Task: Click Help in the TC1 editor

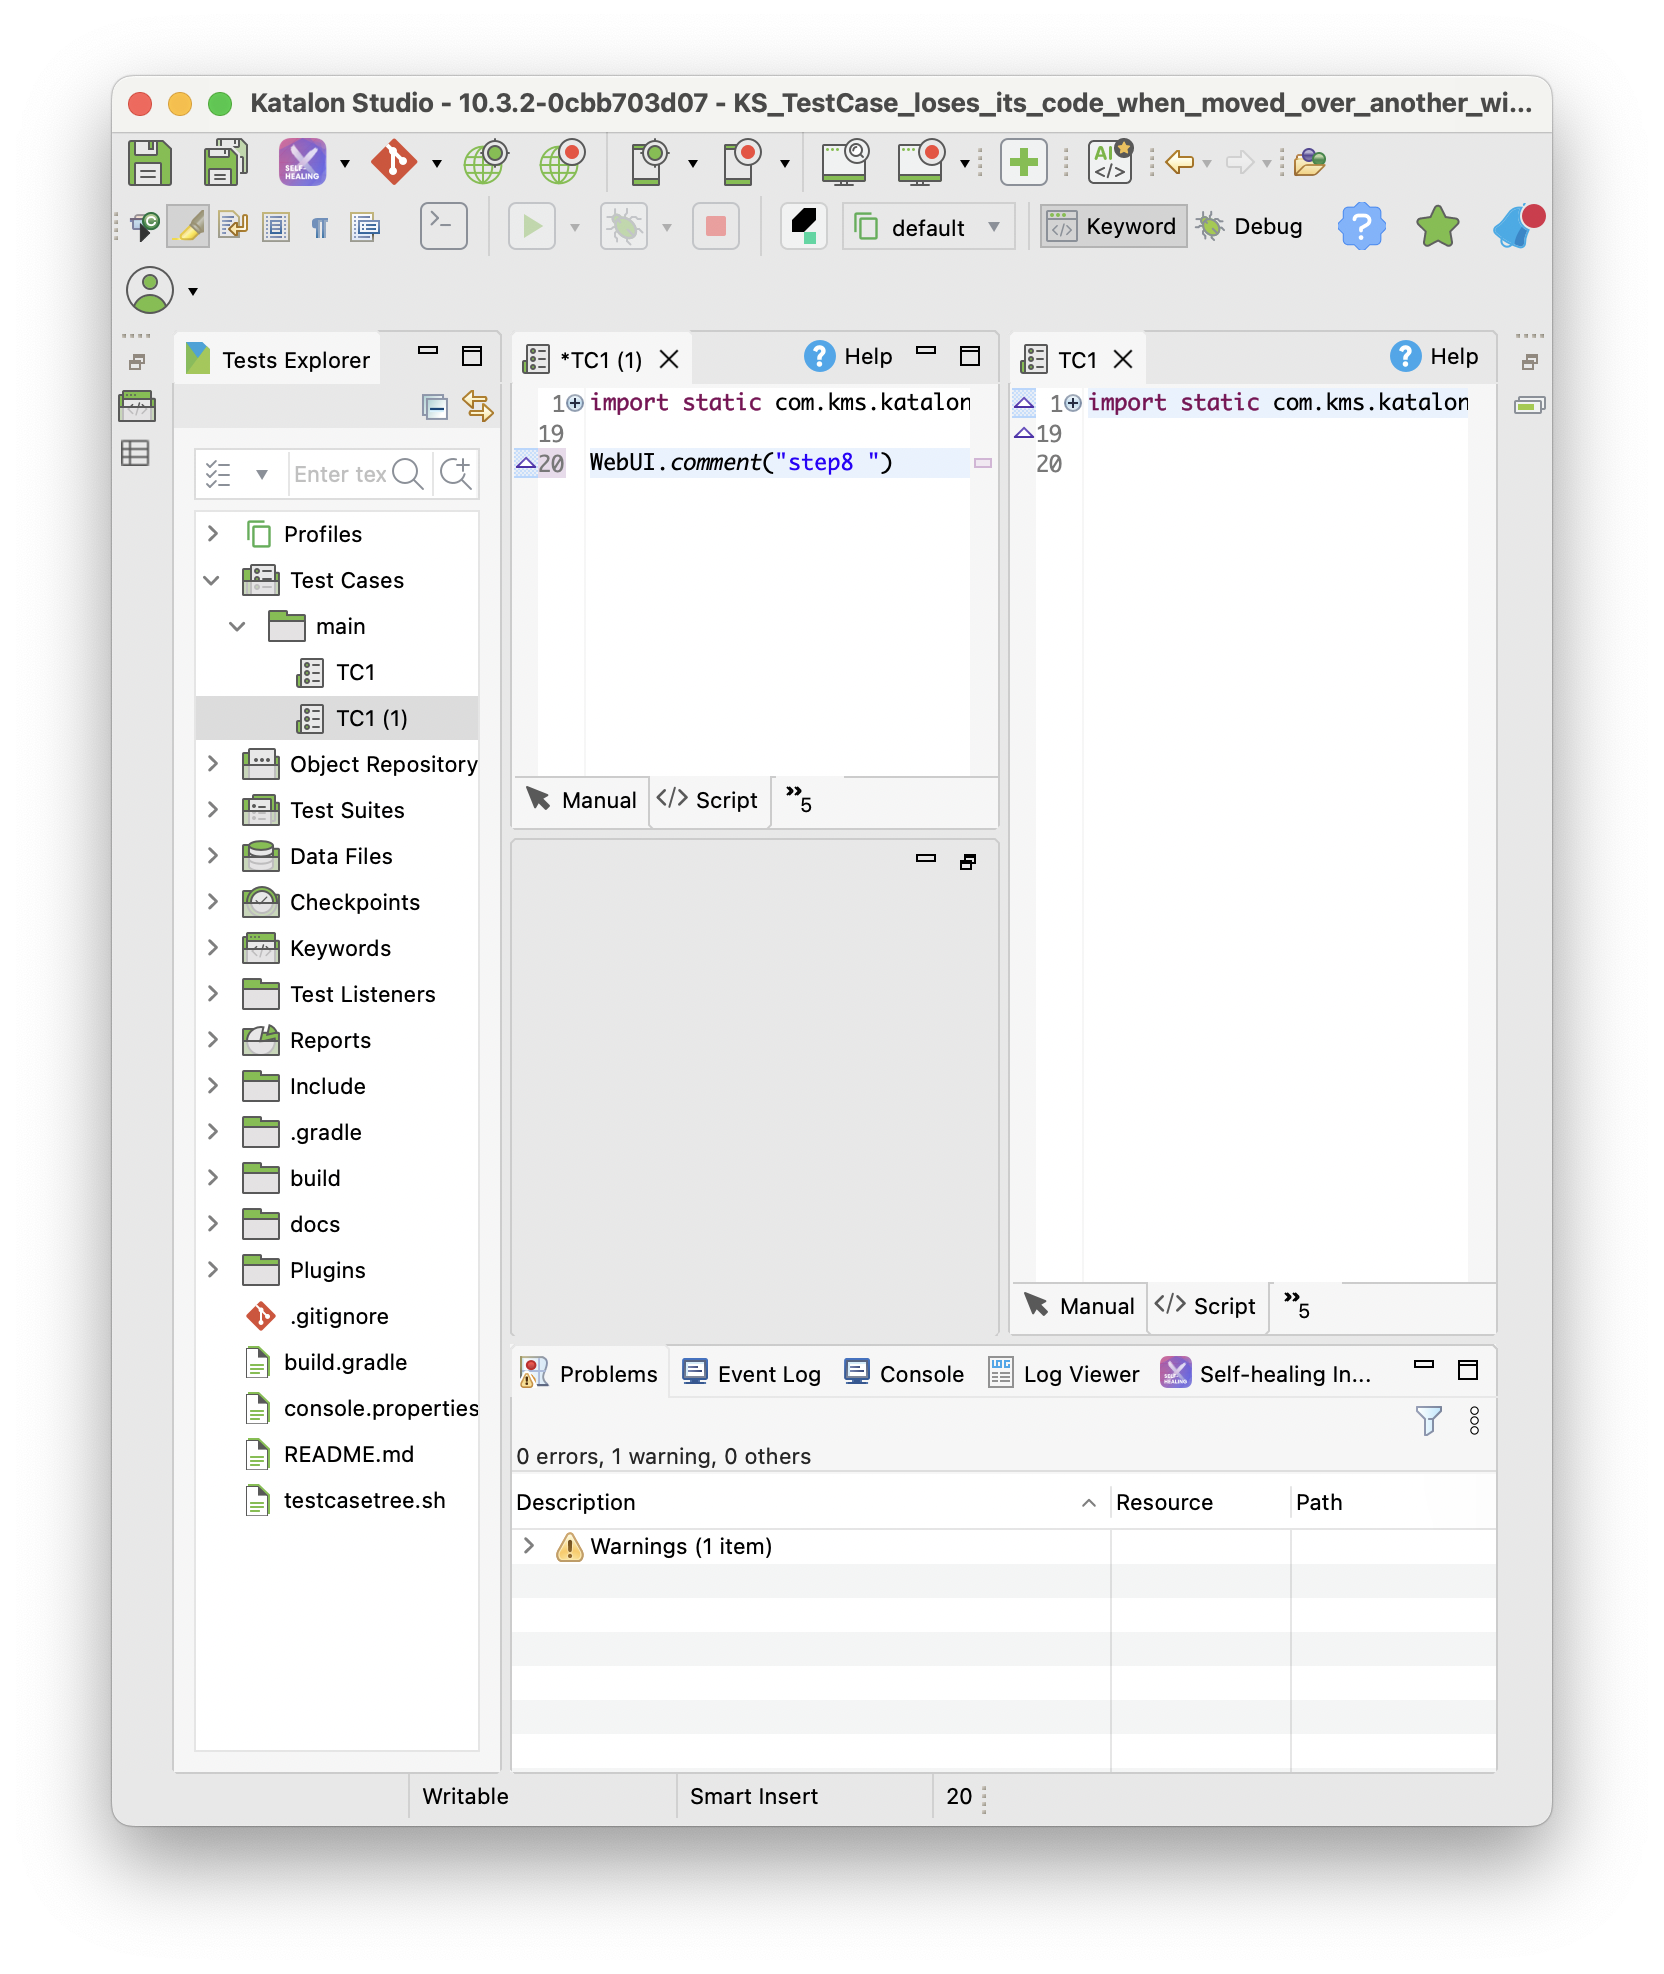Action: (1435, 357)
